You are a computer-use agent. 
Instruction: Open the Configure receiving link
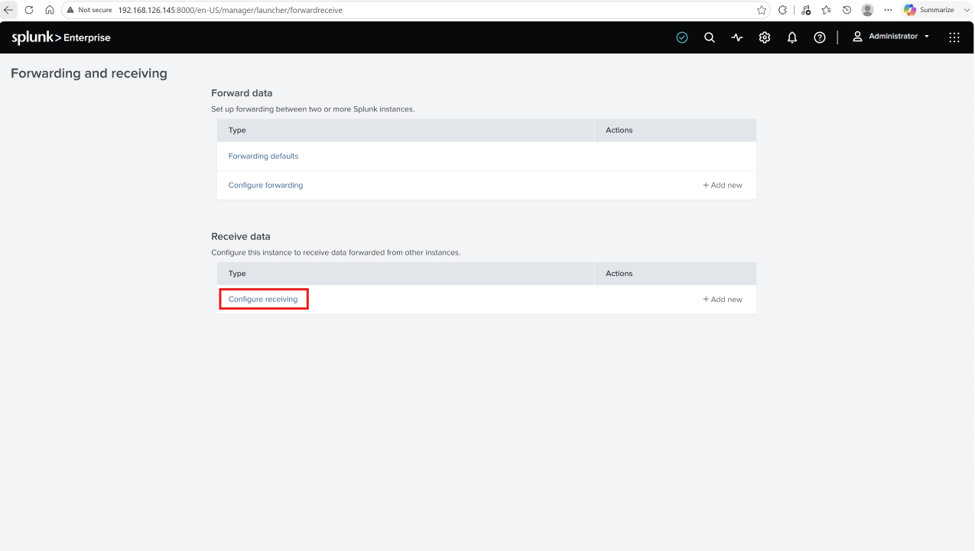[x=263, y=299]
